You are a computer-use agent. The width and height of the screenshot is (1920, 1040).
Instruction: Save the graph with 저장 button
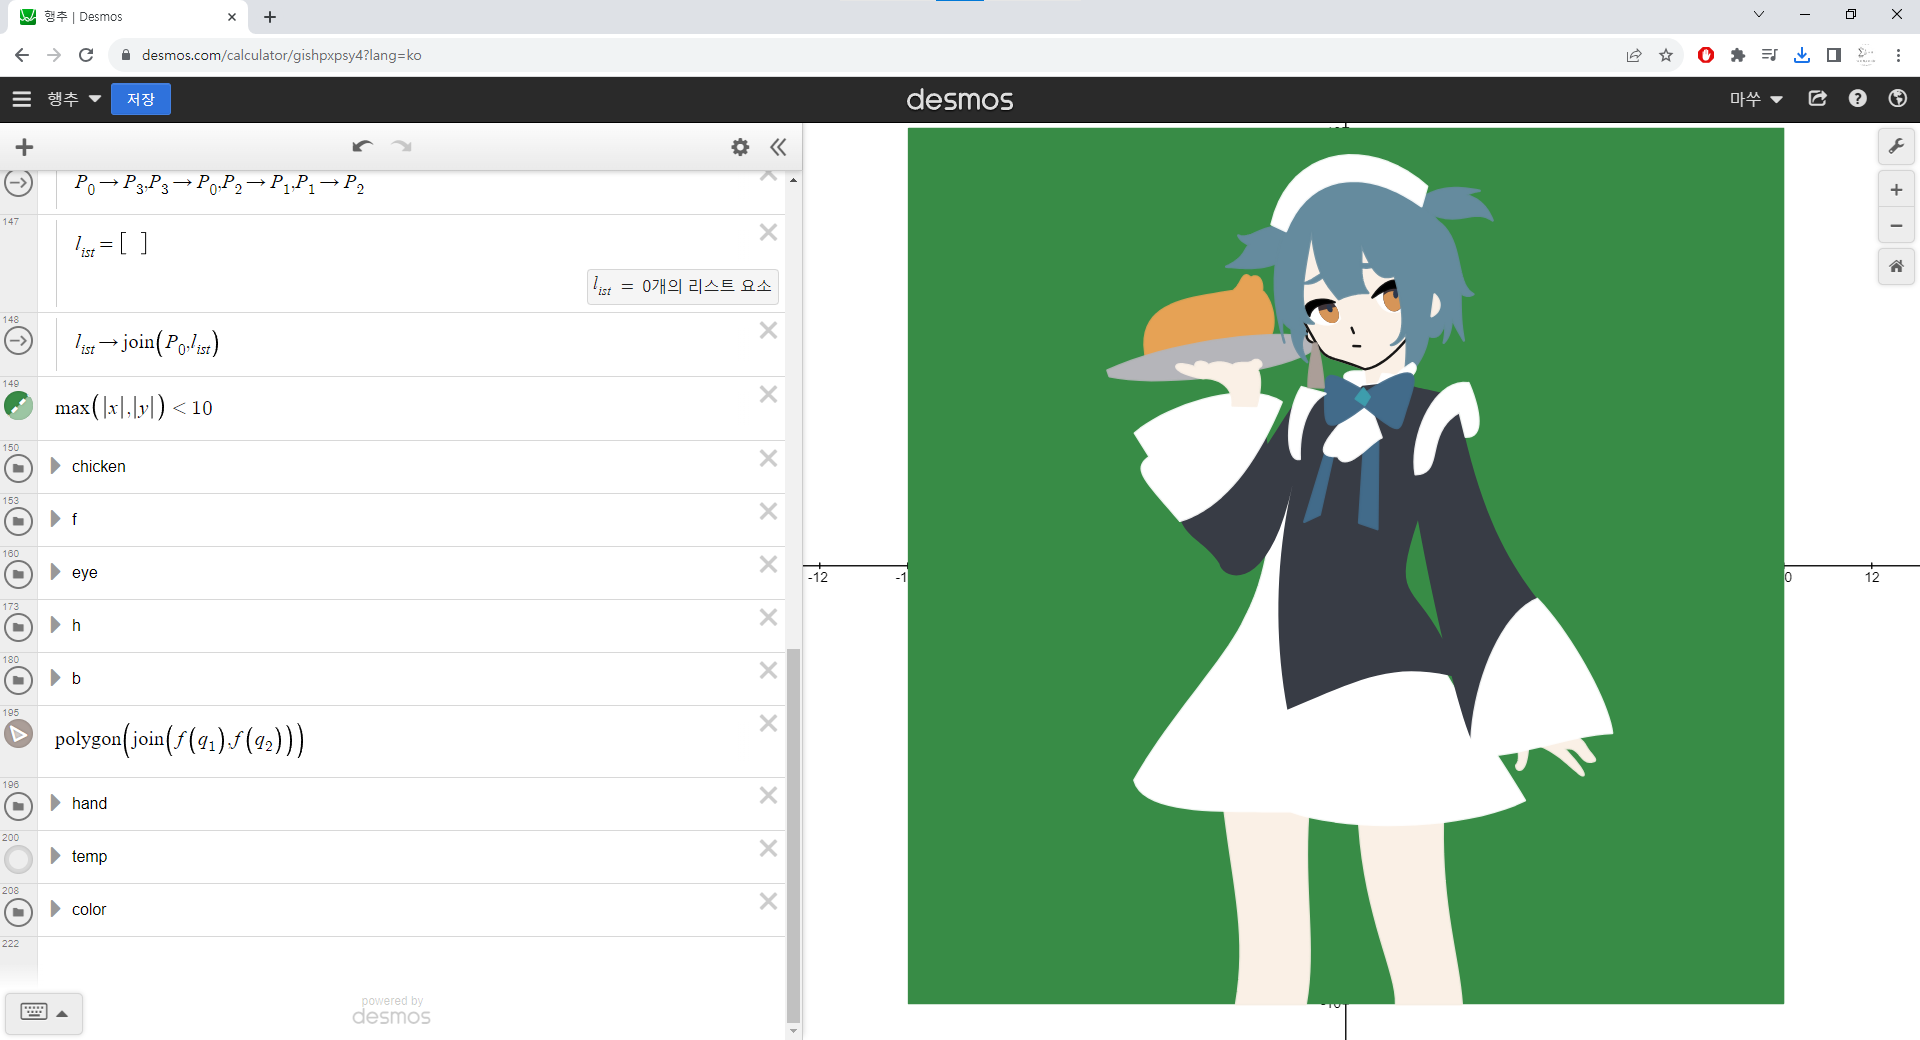[x=141, y=99]
